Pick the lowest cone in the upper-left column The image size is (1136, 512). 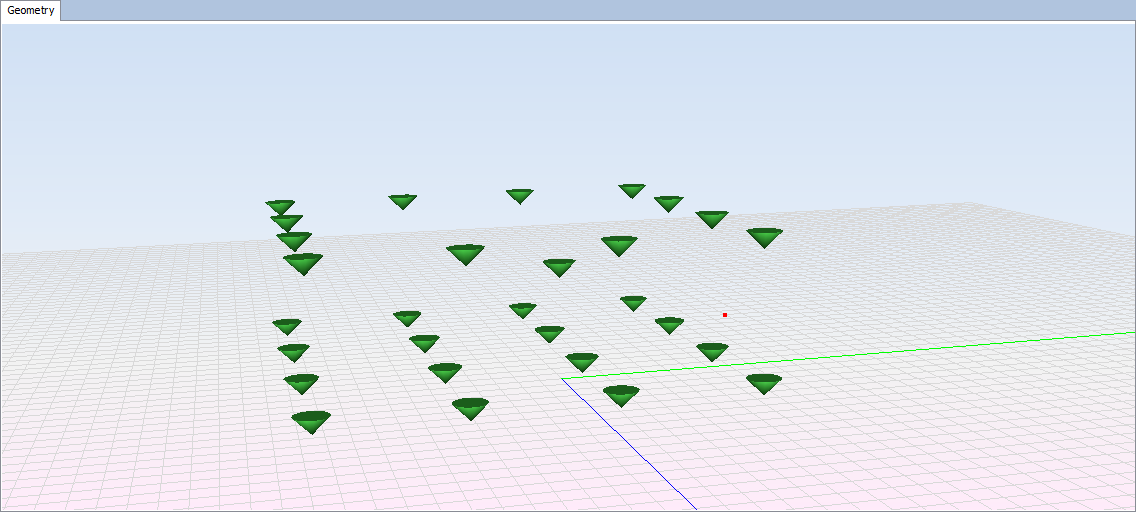302,263
